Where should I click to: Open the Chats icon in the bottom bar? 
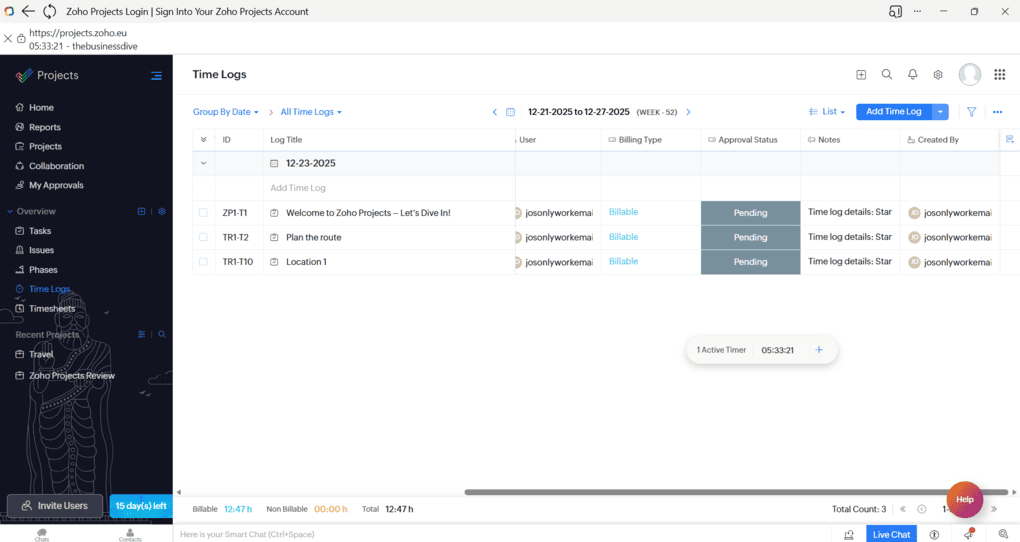pos(42,535)
